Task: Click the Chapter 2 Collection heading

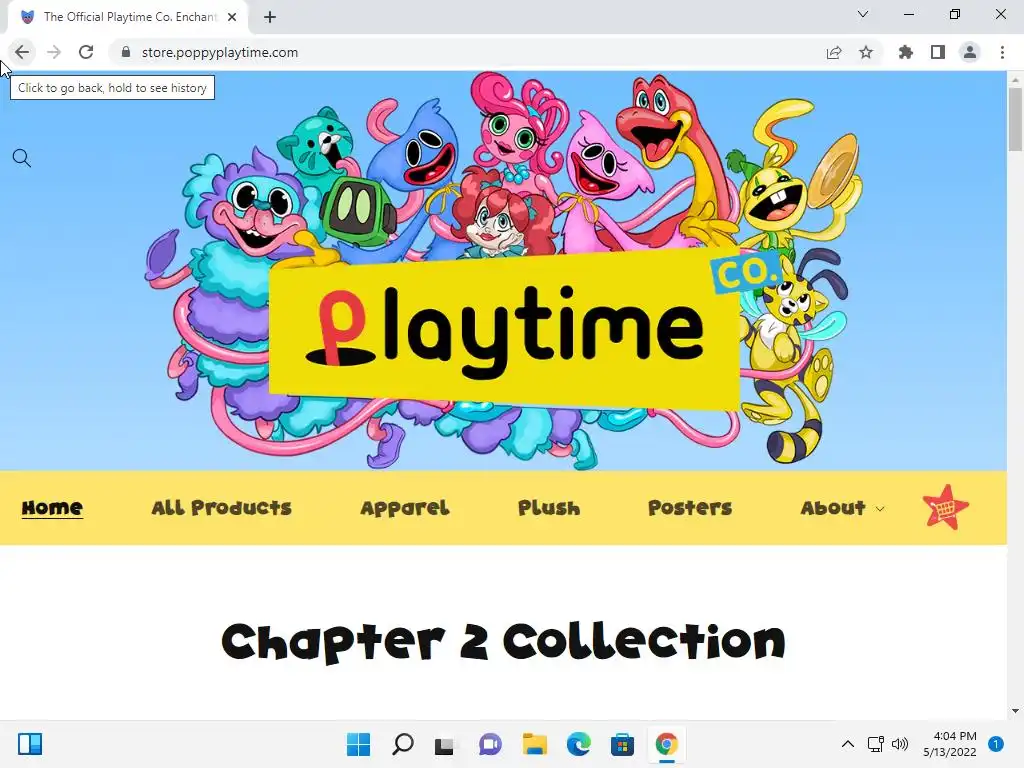Action: point(504,642)
